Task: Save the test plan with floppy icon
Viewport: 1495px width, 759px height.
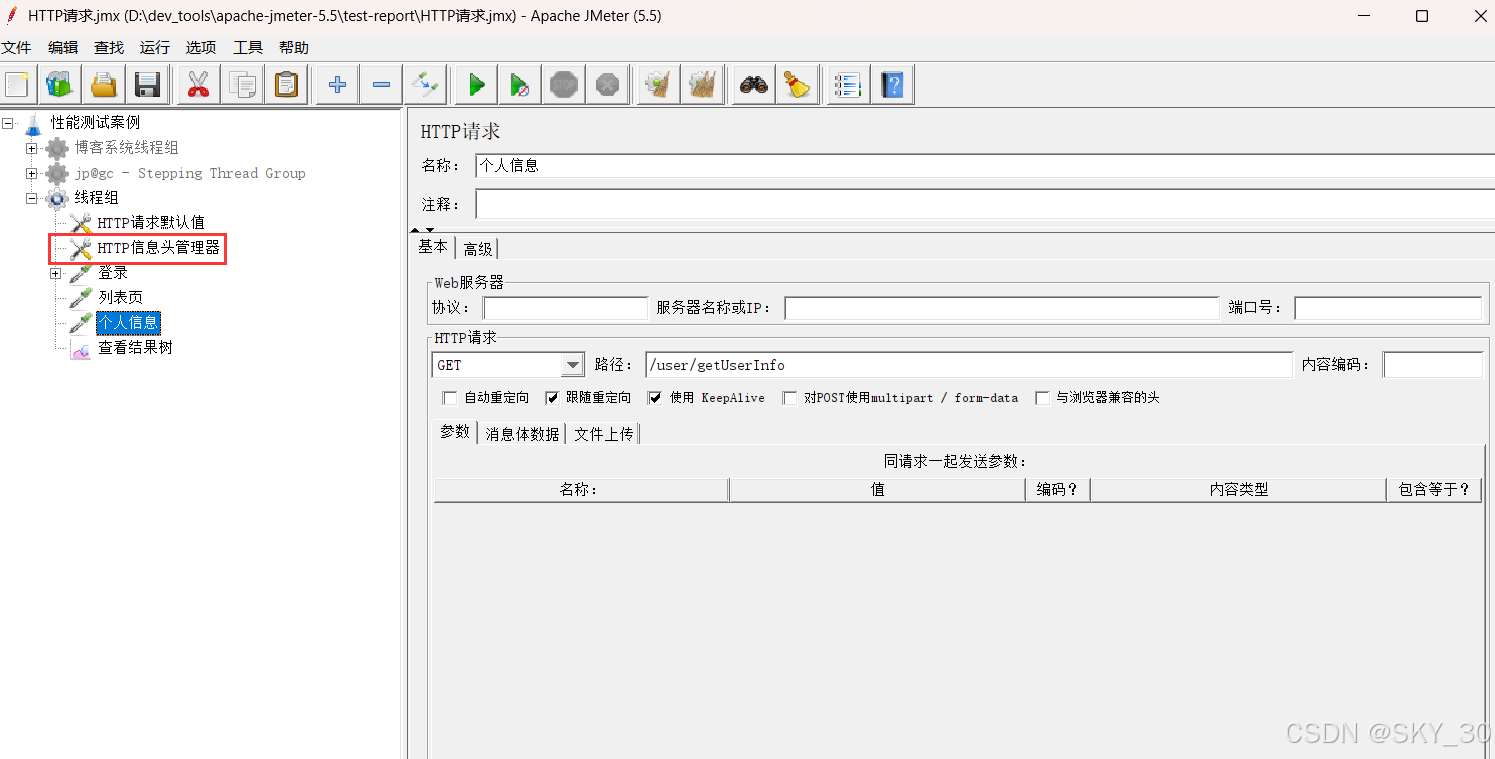Action: pos(148,85)
